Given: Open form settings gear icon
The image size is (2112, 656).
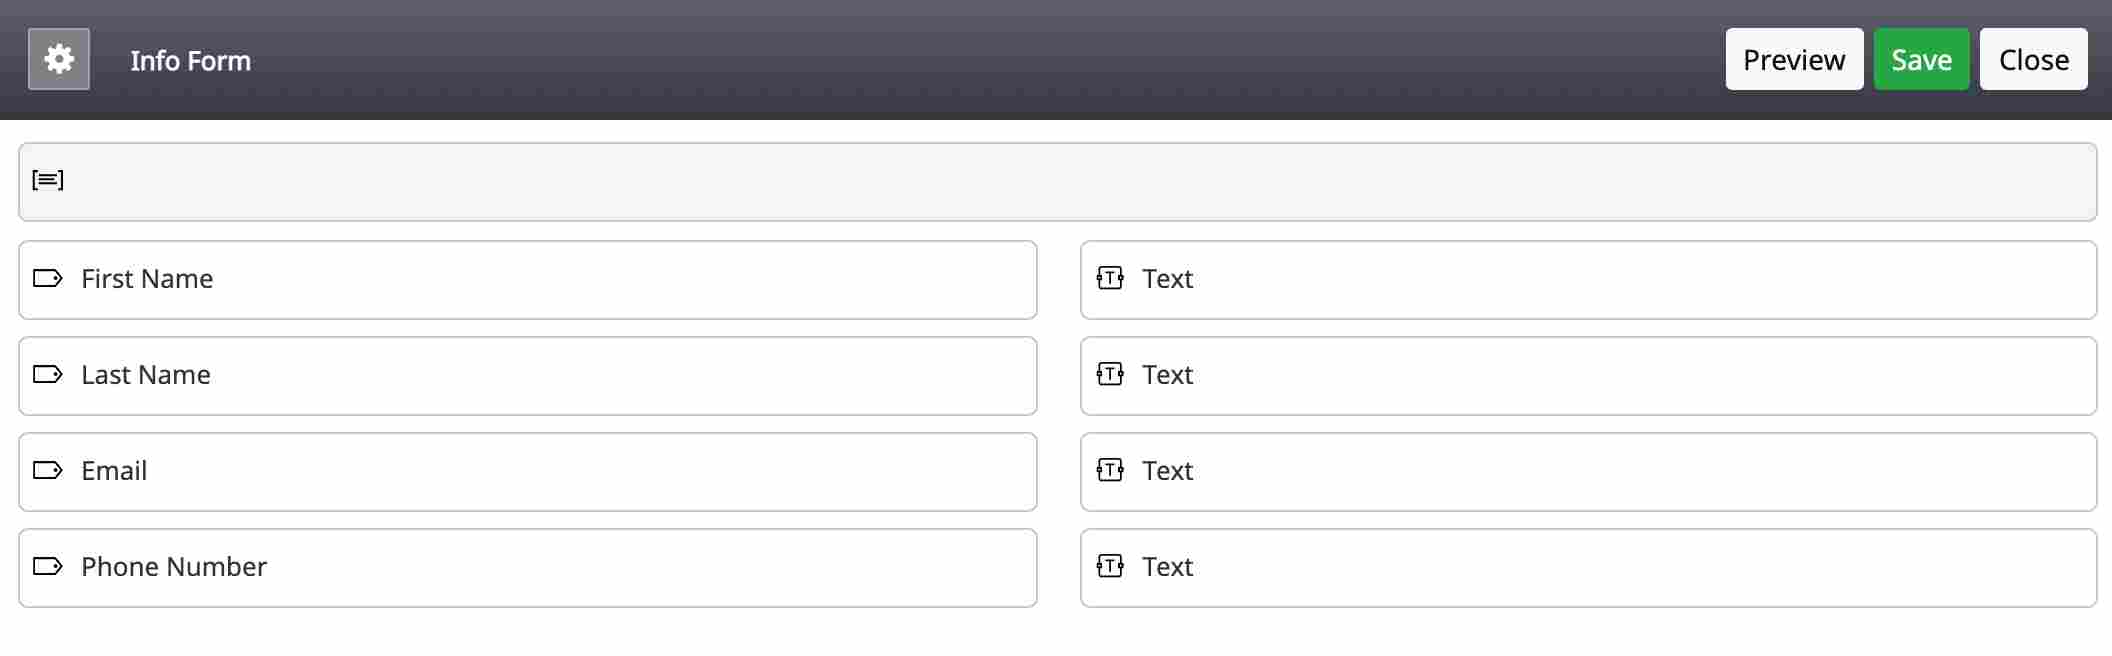Looking at the screenshot, I should (x=59, y=60).
